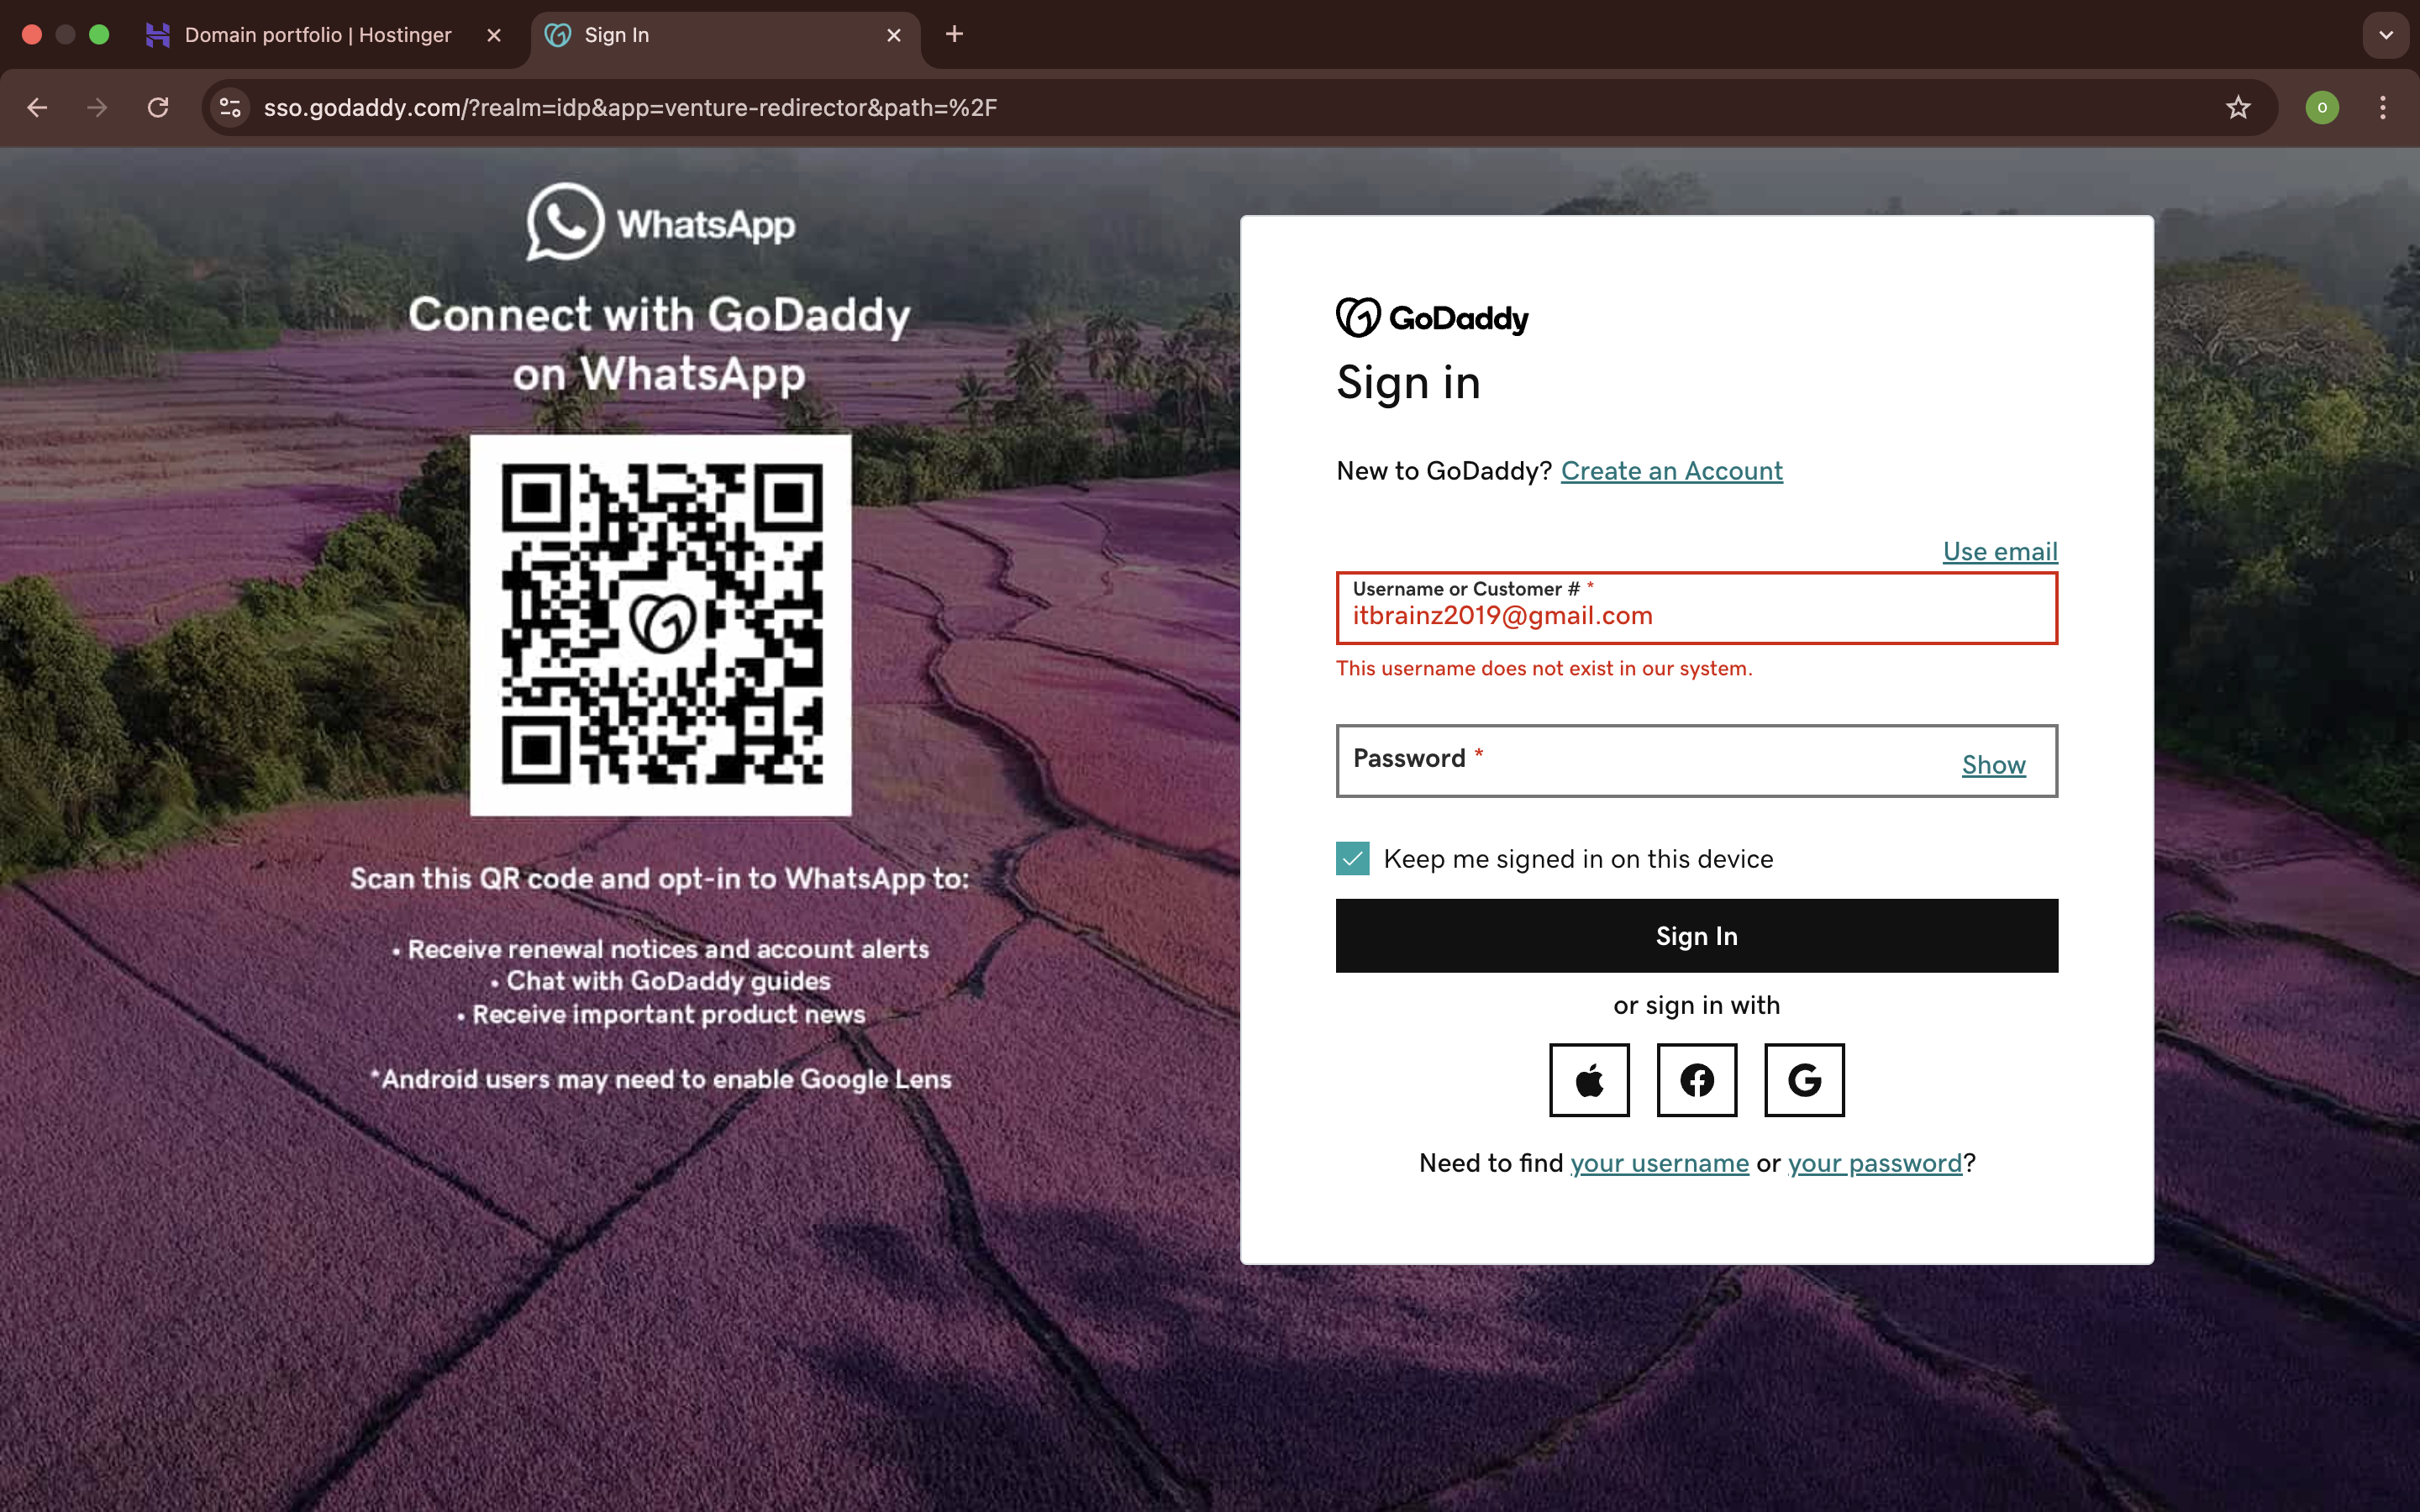Switch to Domain portfolio Hostinger tab

click(x=318, y=35)
